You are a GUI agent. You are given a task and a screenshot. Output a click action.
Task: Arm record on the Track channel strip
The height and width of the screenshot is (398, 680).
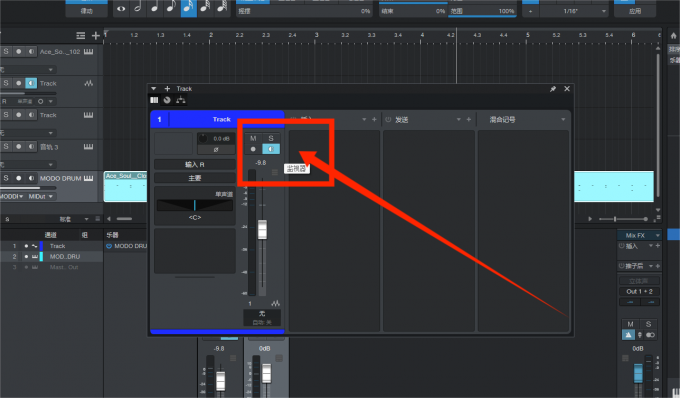[253, 149]
